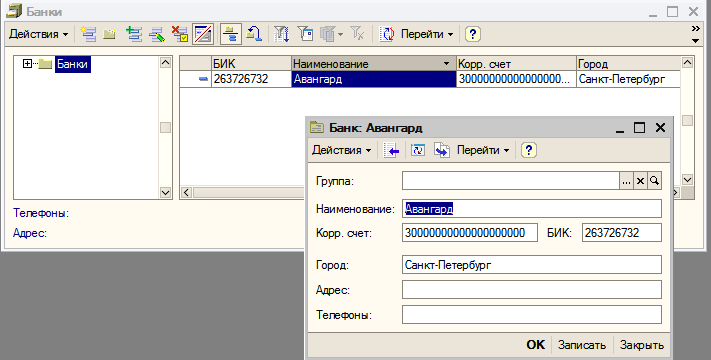
Task: Click the Наименование field in dialog
Action: 532,209
